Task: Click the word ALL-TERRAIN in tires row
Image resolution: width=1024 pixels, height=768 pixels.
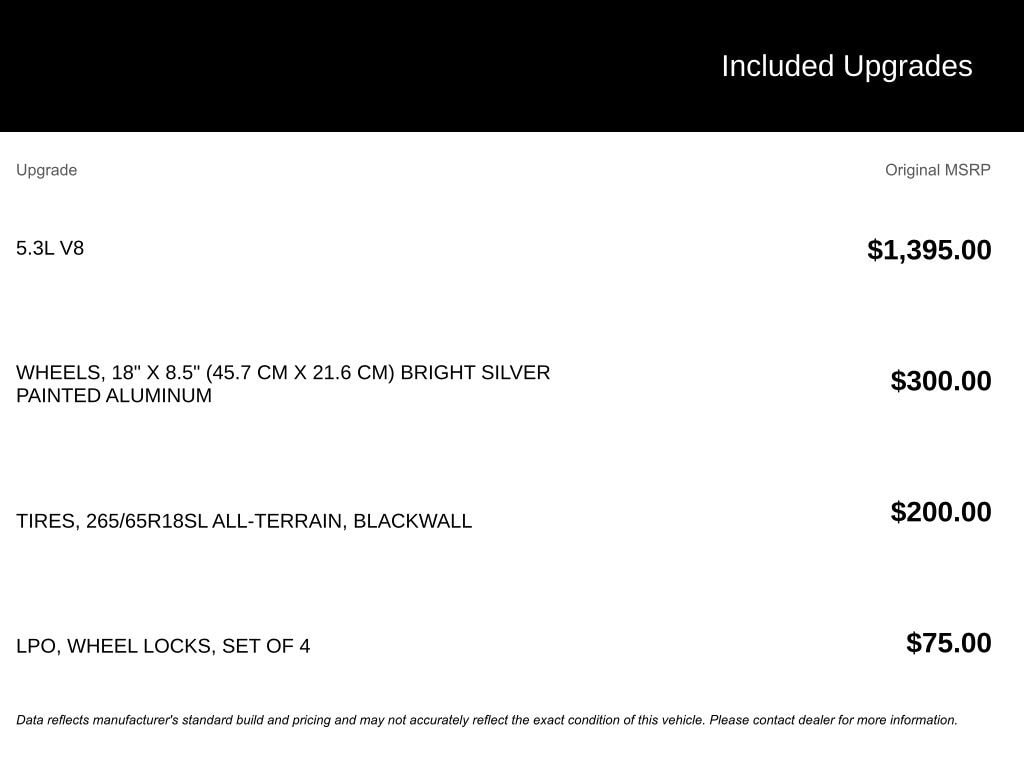Action: click(x=277, y=521)
